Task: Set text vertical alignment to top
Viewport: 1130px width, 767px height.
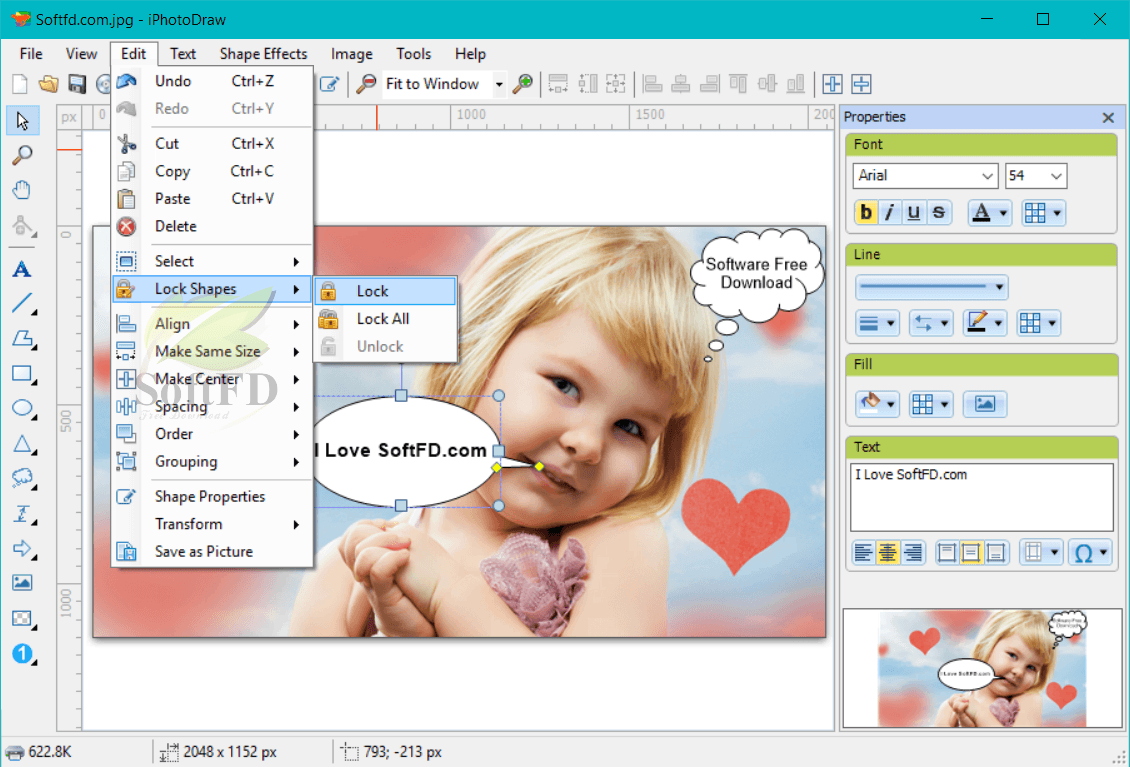Action: pyautogui.click(x=946, y=553)
